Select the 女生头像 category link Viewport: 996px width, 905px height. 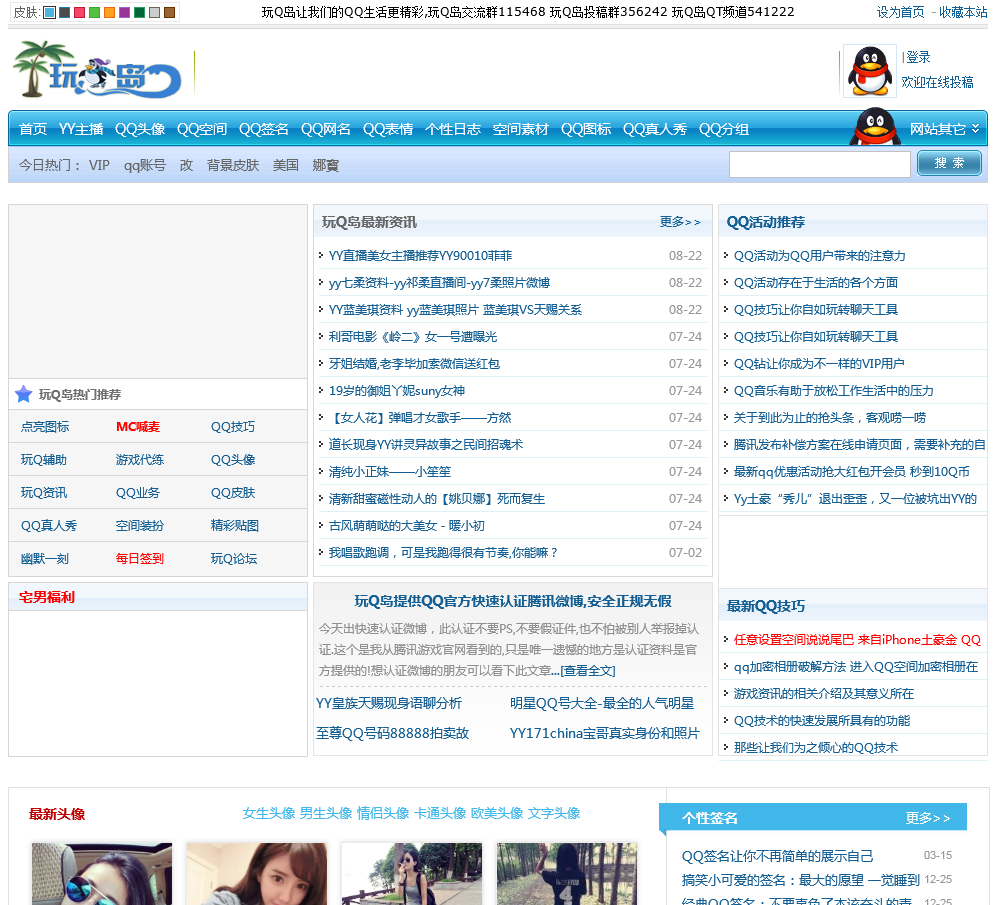tap(269, 813)
